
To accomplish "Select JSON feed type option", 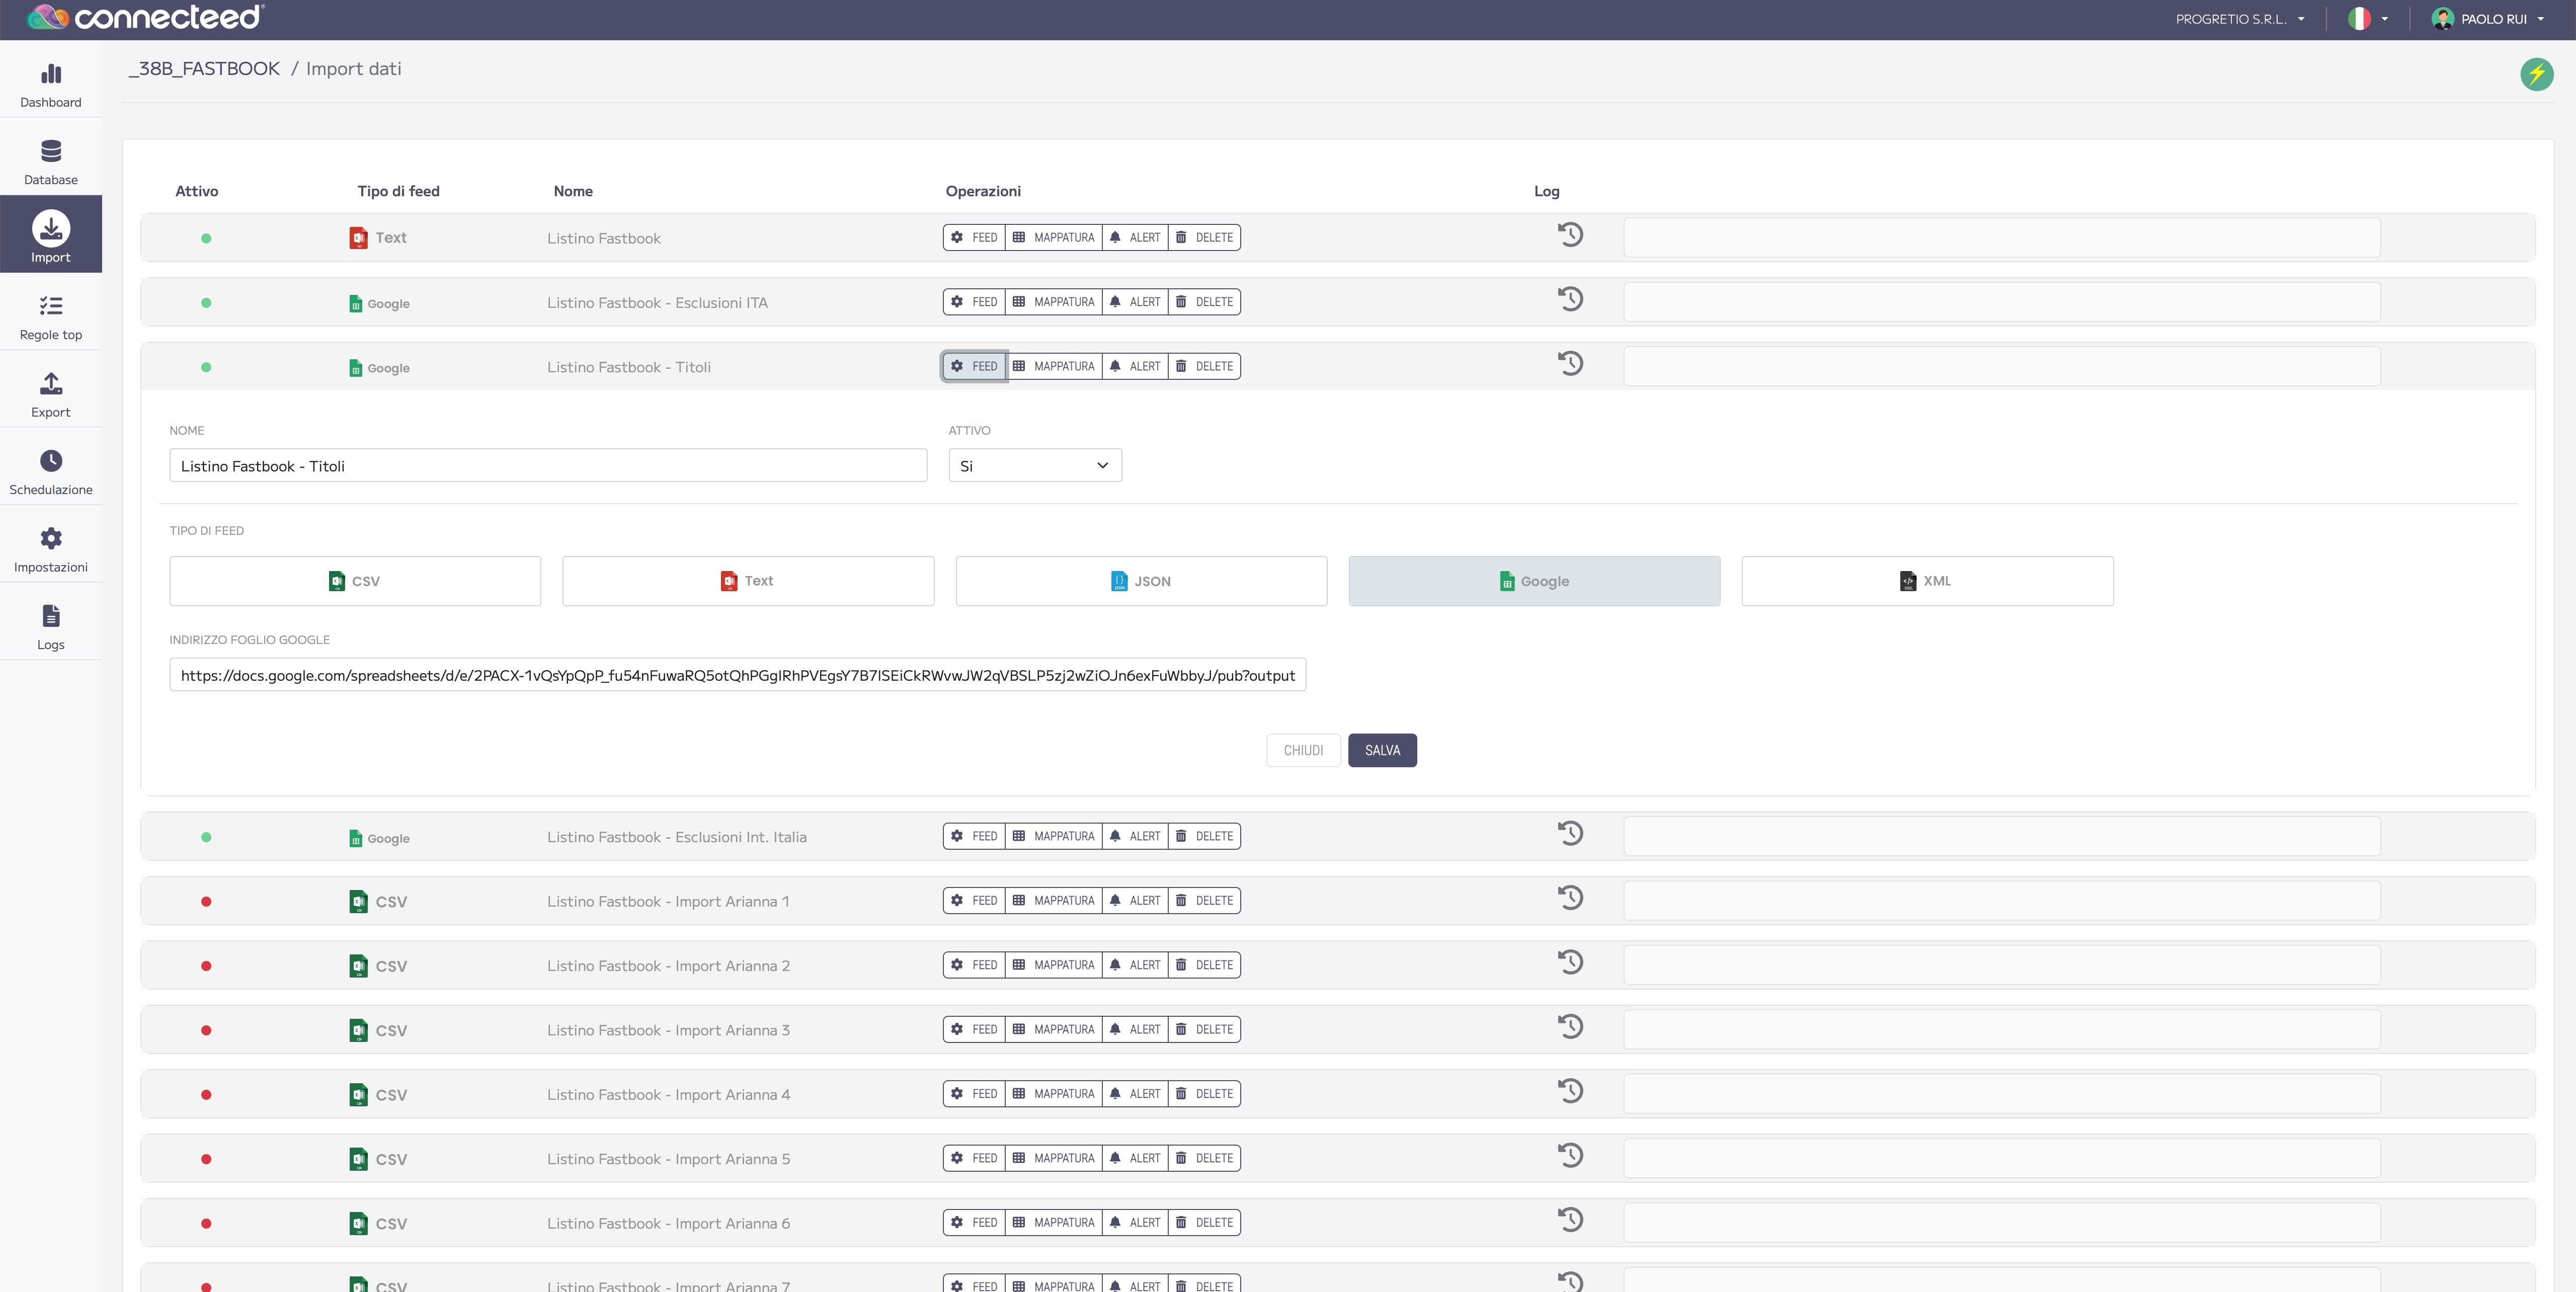I will pos(1141,581).
